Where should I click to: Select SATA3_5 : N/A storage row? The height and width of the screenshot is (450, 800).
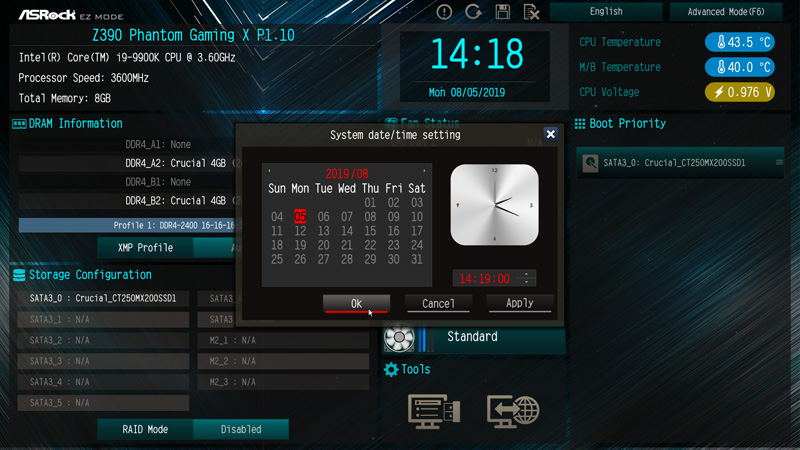tap(104, 403)
